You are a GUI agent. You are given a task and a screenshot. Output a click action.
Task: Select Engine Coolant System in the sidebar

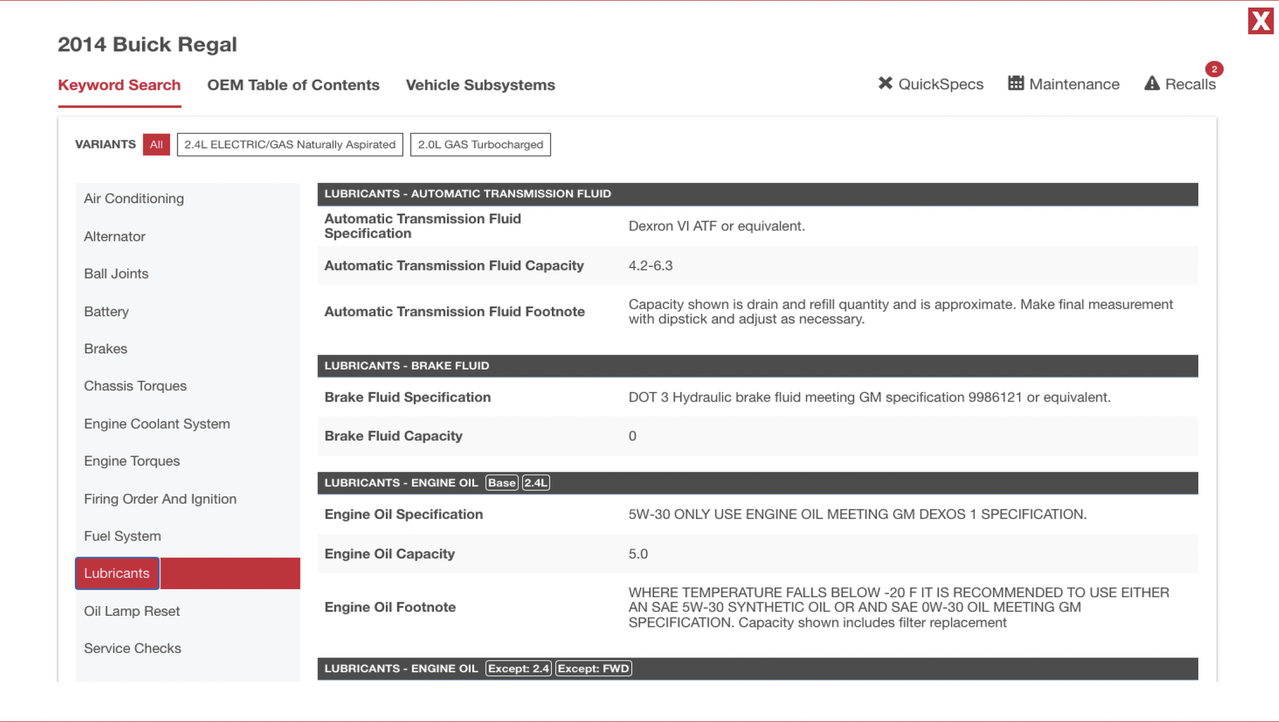pos(156,423)
